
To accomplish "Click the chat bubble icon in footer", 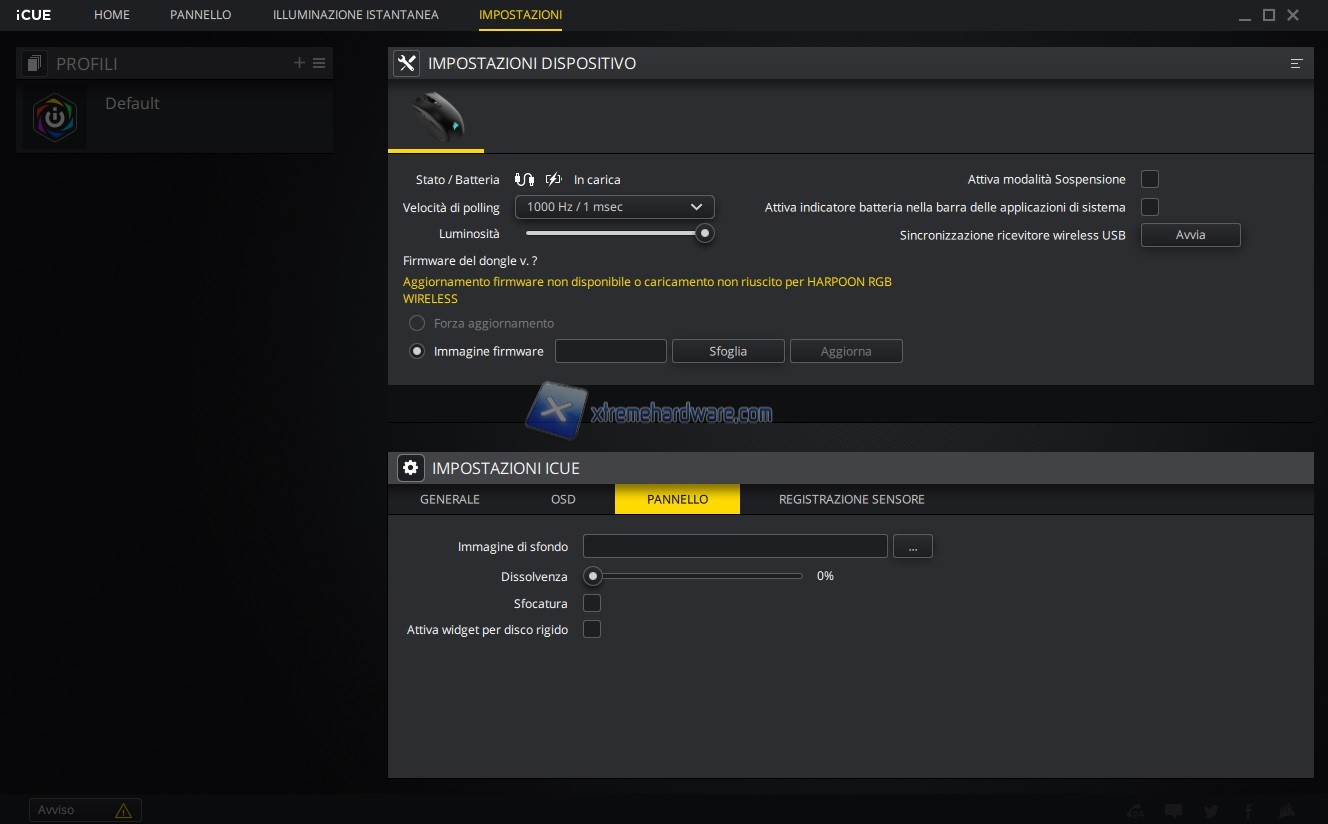I will click(1173, 811).
